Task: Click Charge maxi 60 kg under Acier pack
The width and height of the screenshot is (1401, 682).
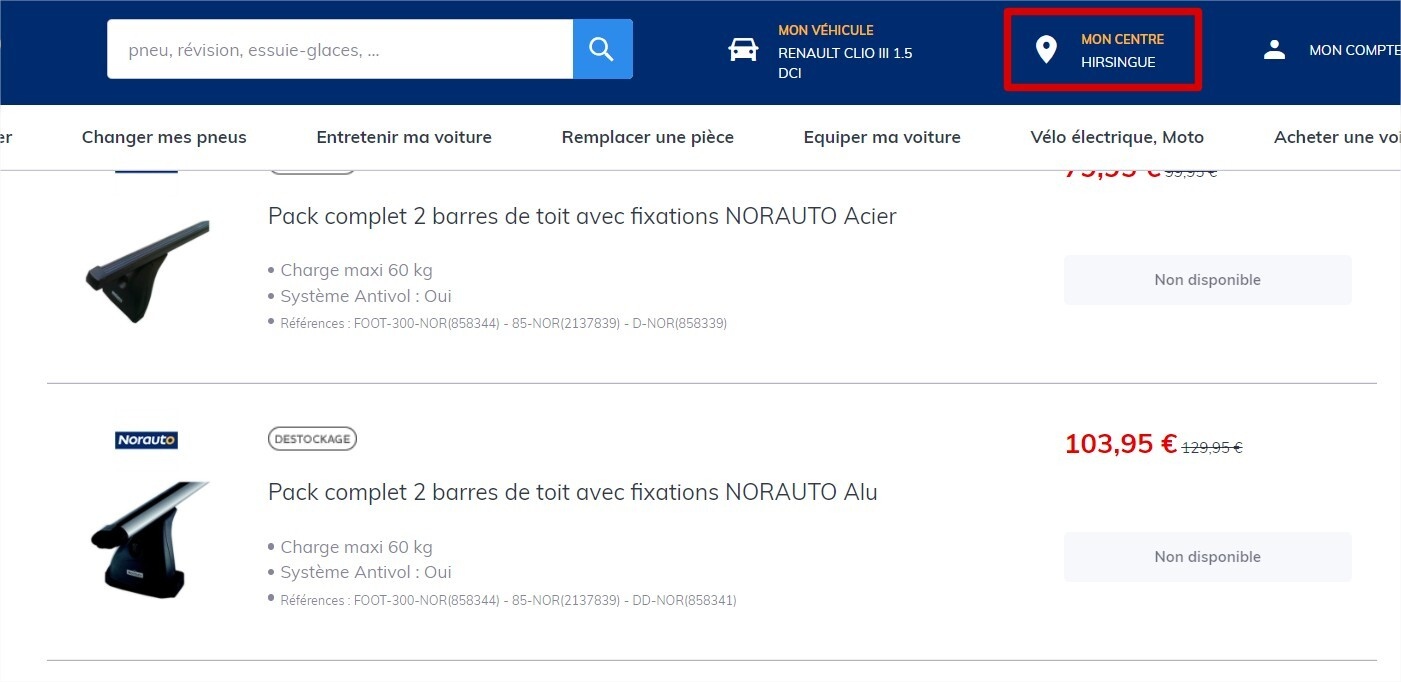Action: click(356, 270)
